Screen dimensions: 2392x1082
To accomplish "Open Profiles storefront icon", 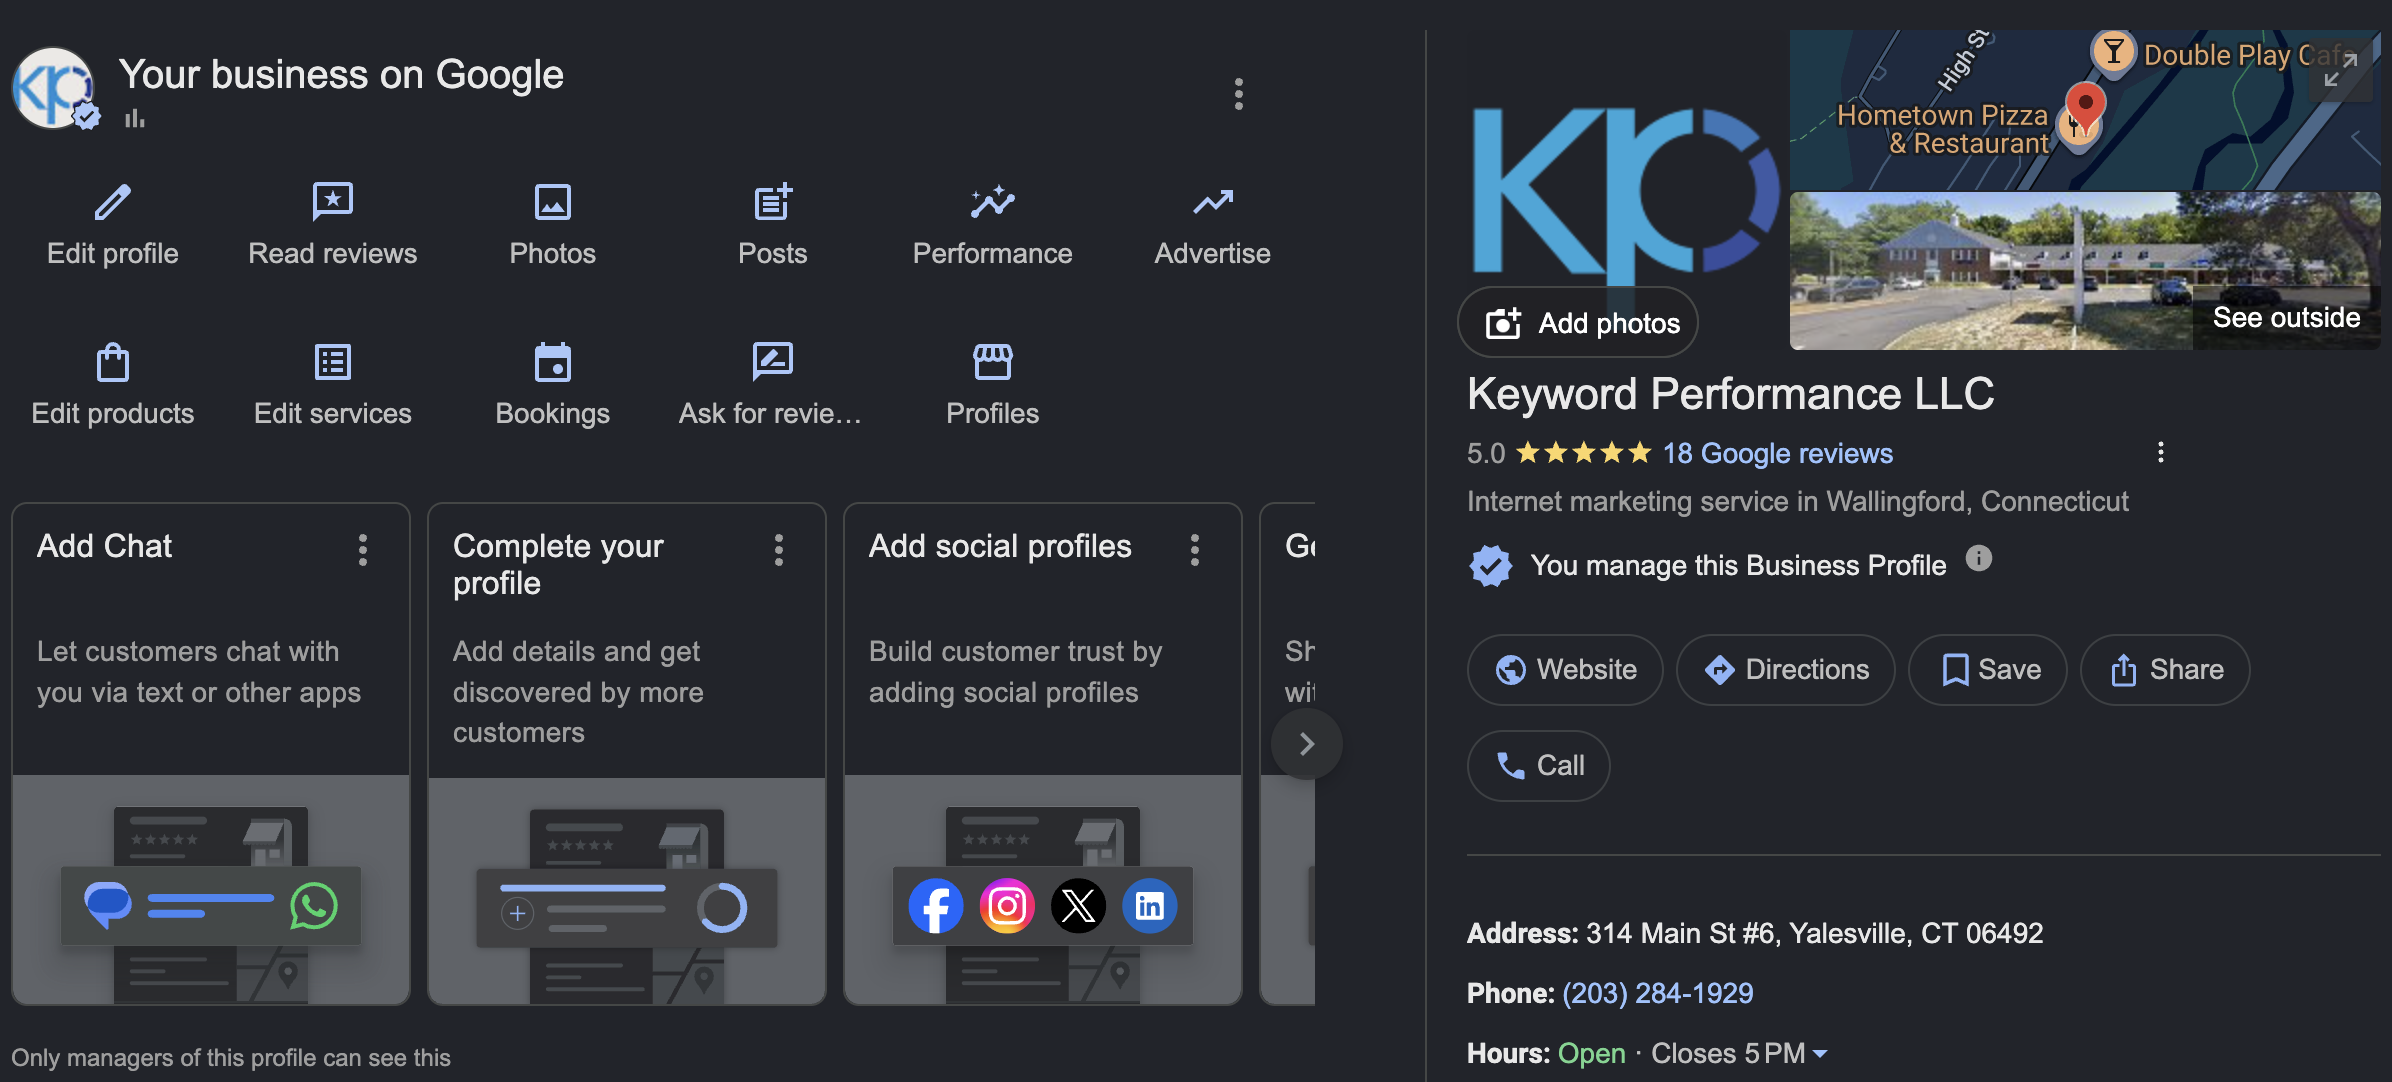I will pyautogui.click(x=992, y=362).
